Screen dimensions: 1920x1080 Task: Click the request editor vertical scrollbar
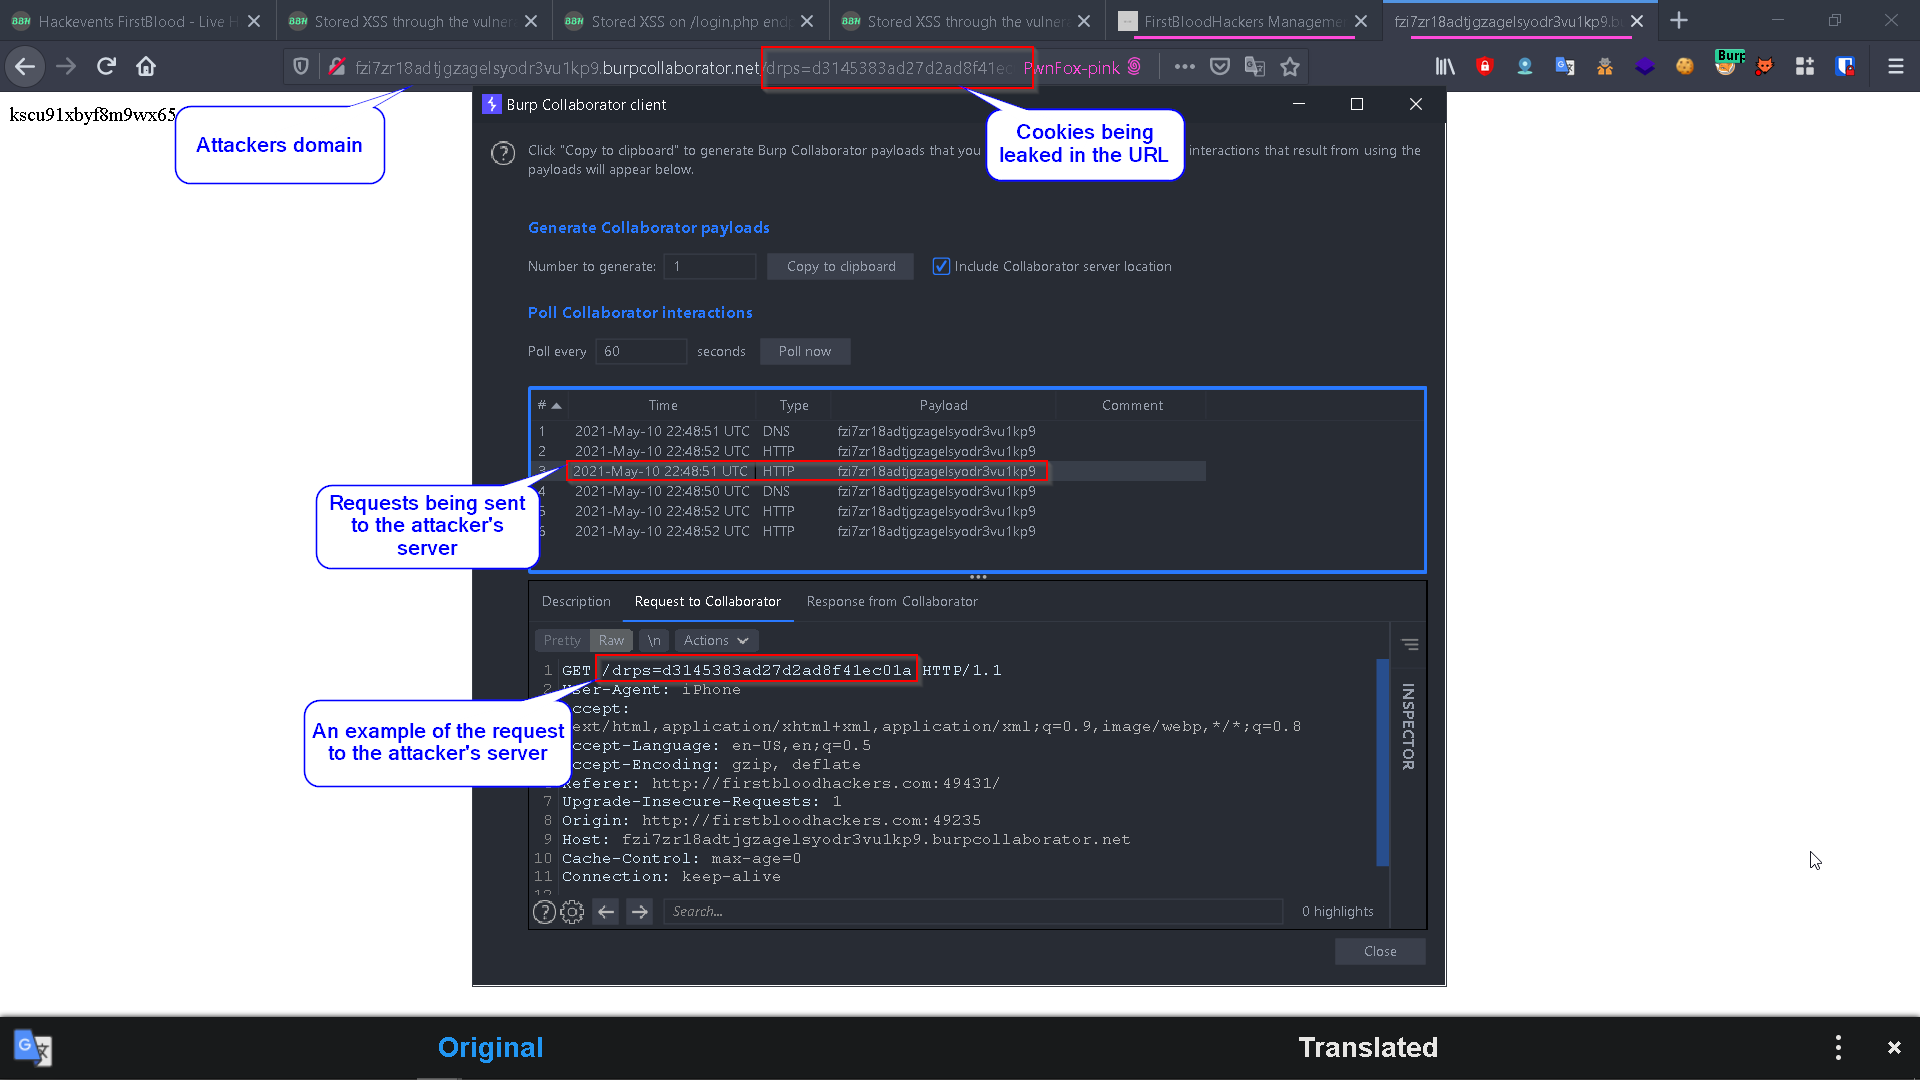[1383, 762]
